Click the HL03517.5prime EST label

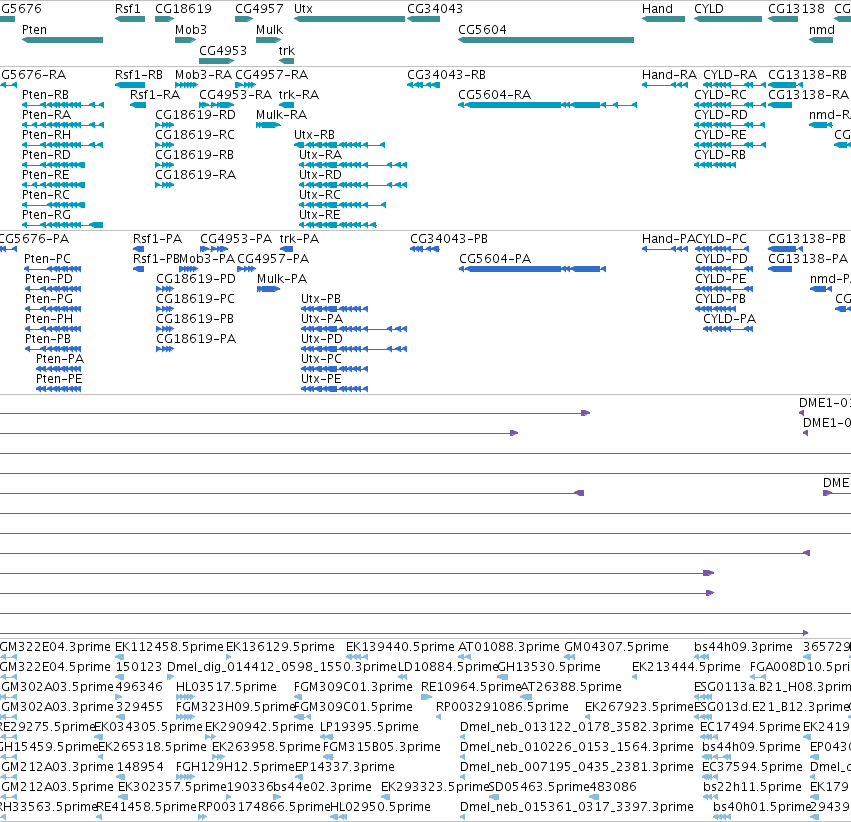[x=226, y=687]
